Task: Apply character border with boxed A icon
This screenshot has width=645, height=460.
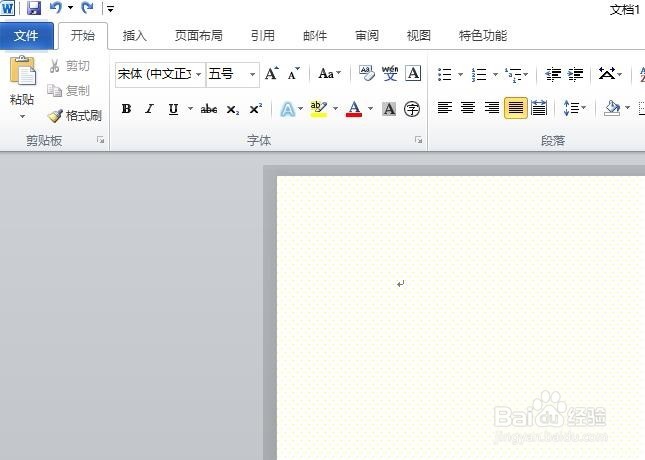Action: point(413,74)
